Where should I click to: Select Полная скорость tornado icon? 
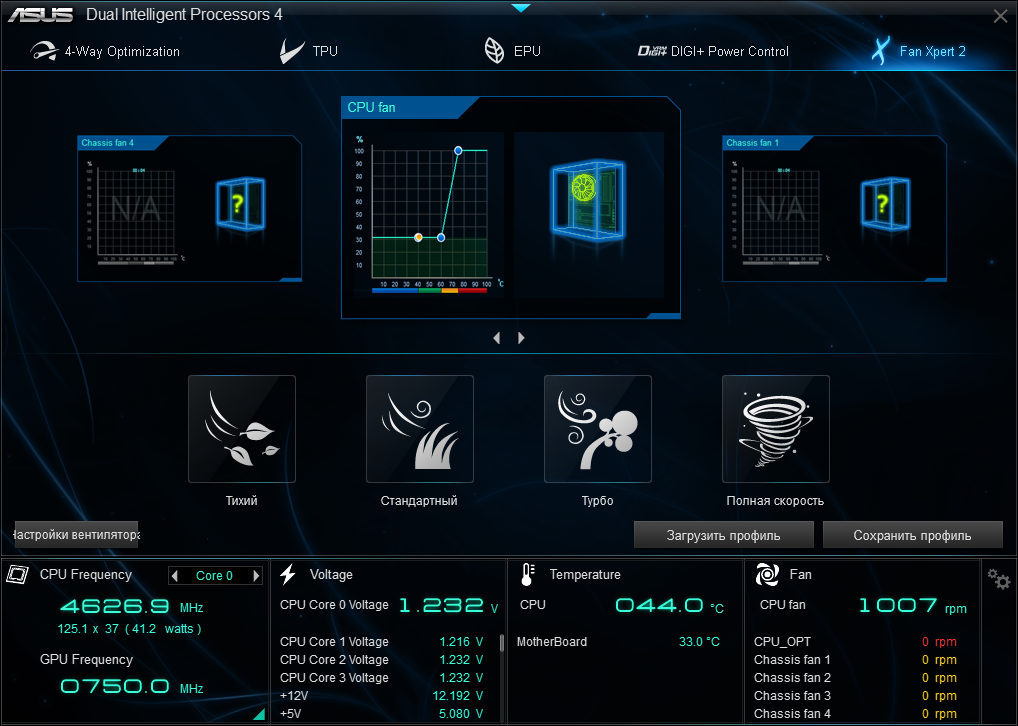click(775, 429)
